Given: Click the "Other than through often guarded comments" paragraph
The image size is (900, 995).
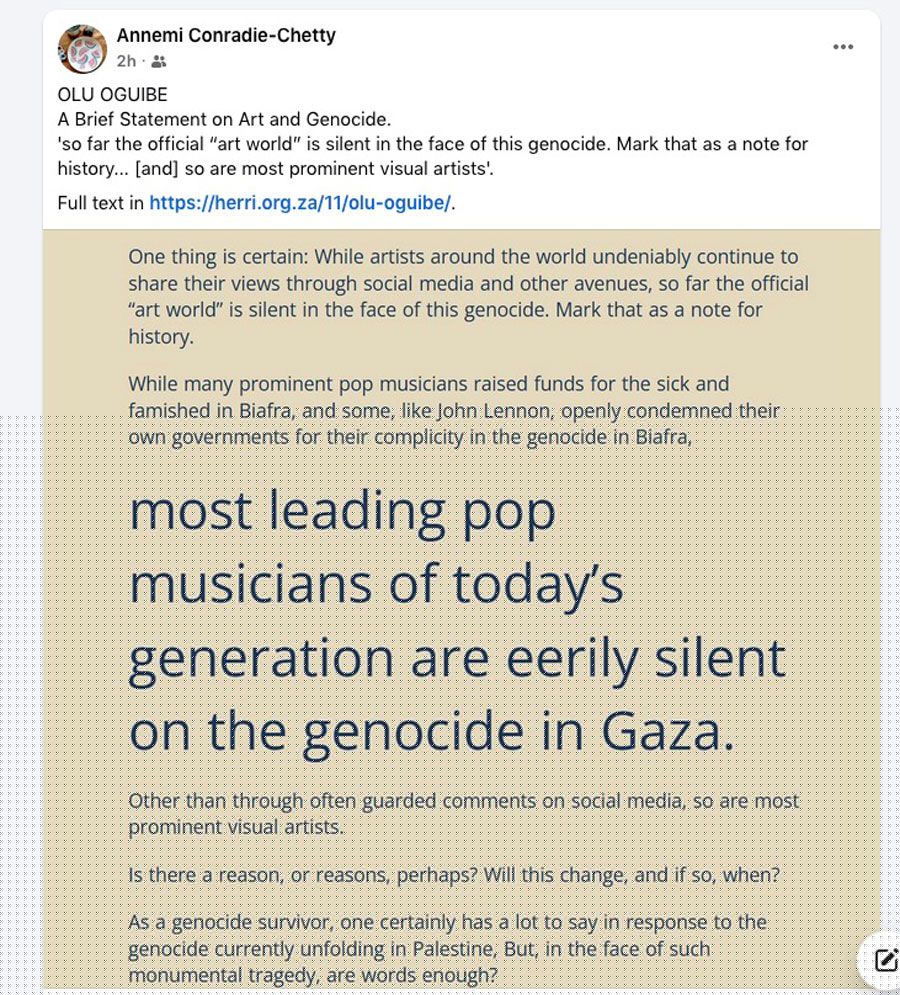Looking at the screenshot, I should (463, 814).
